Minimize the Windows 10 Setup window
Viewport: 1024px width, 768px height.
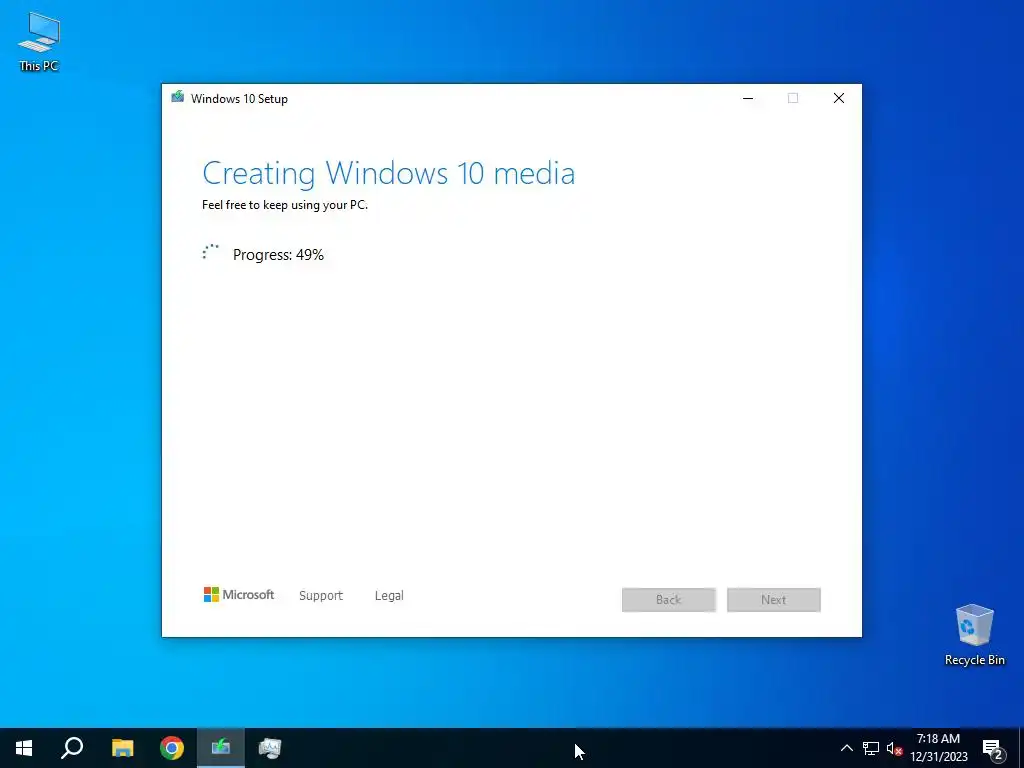click(x=748, y=98)
